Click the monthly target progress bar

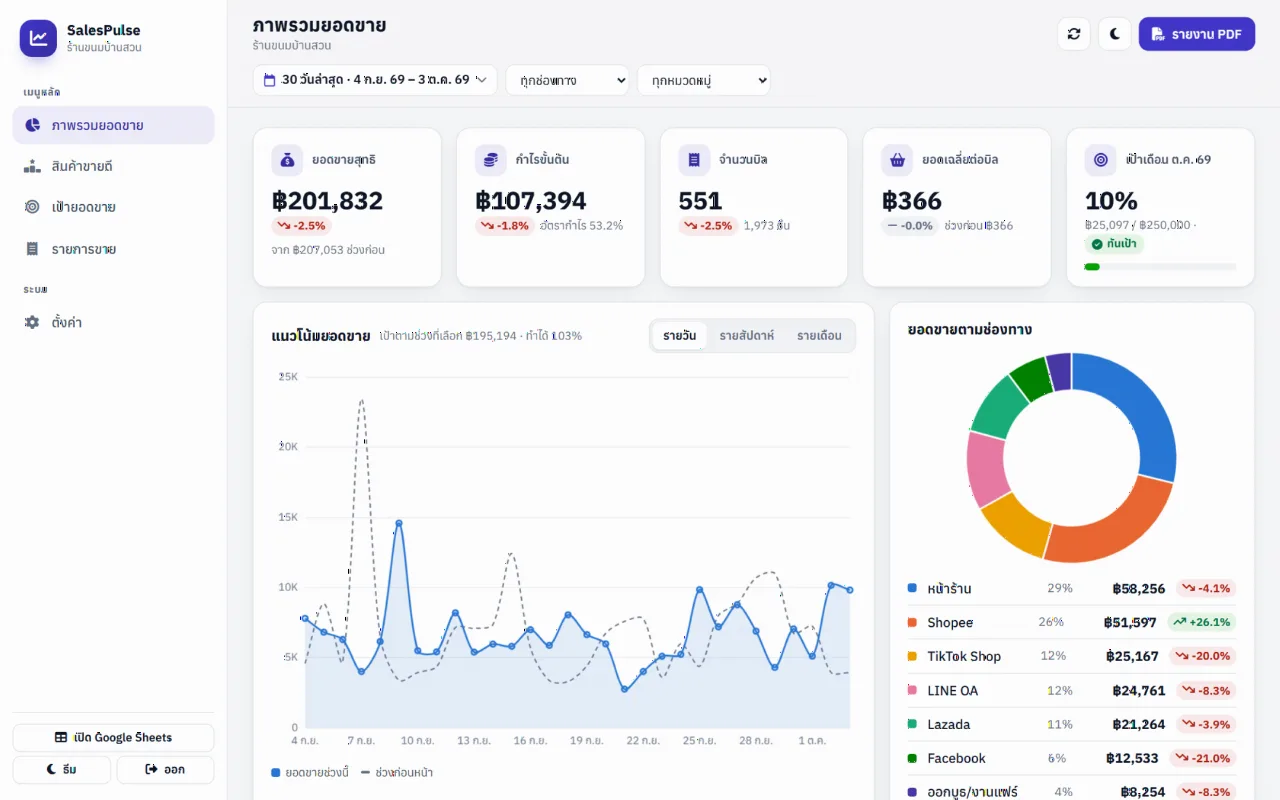[x=1160, y=267]
